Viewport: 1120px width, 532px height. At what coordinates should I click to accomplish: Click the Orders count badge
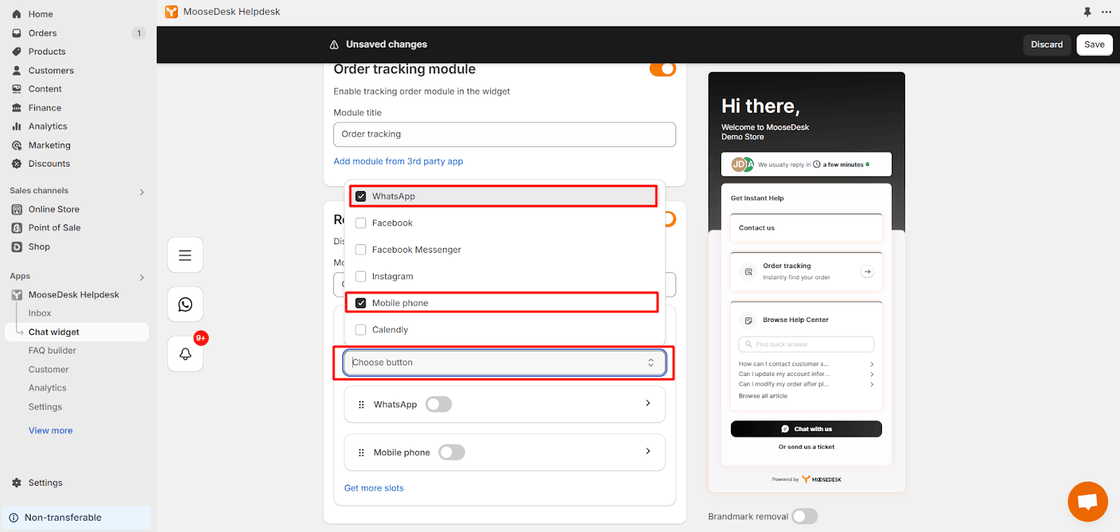pyautogui.click(x=139, y=33)
